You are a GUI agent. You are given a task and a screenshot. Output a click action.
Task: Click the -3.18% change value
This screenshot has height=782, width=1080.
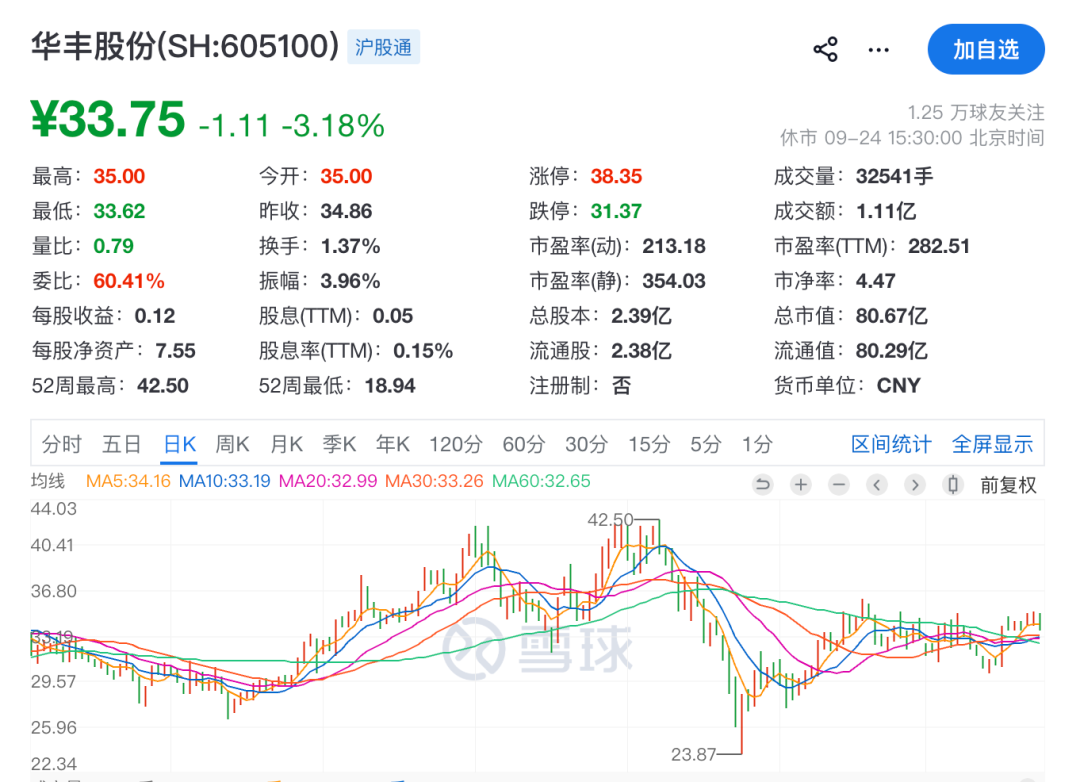(333, 126)
